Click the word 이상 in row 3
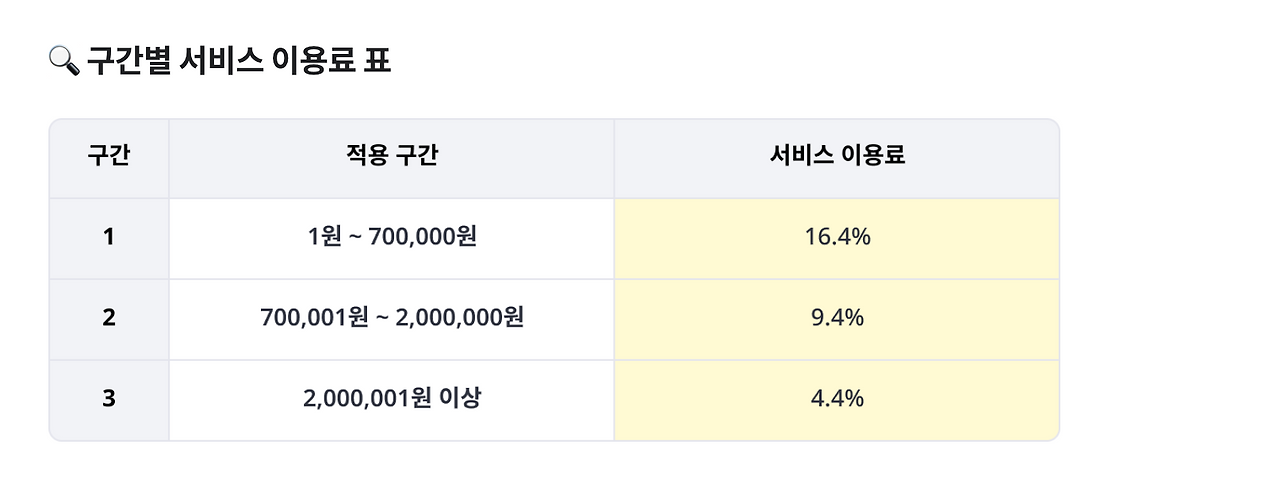The height and width of the screenshot is (479, 1280). [460, 398]
